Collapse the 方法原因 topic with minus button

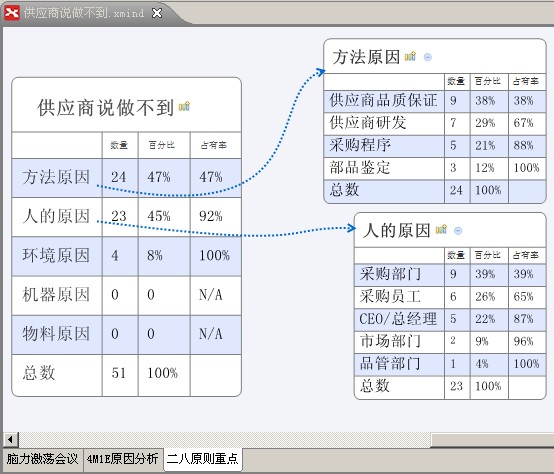[x=428, y=57]
